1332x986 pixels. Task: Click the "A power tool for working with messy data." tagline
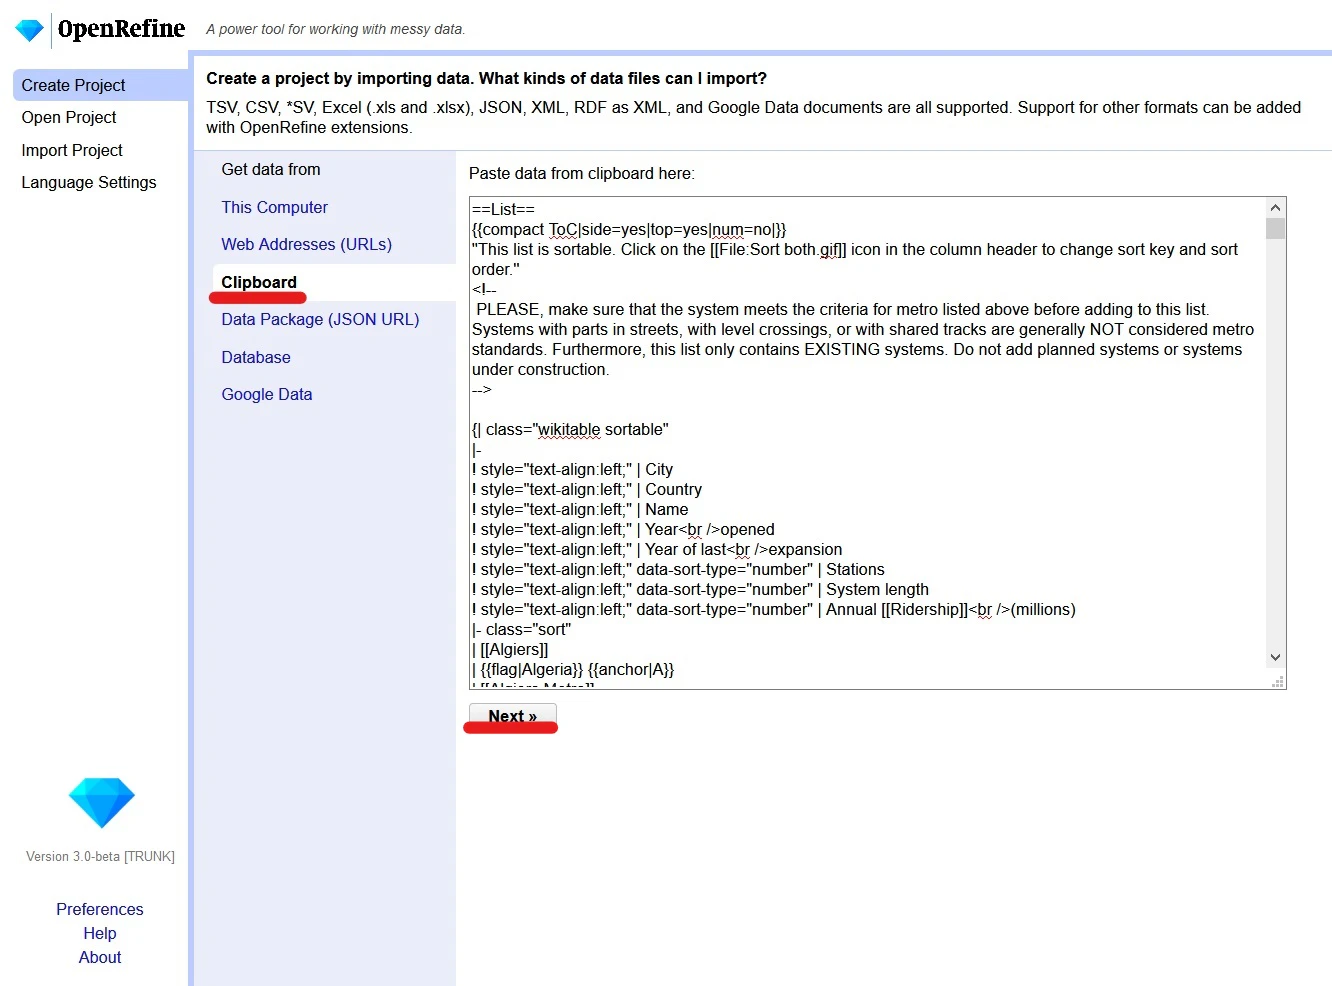click(x=335, y=29)
